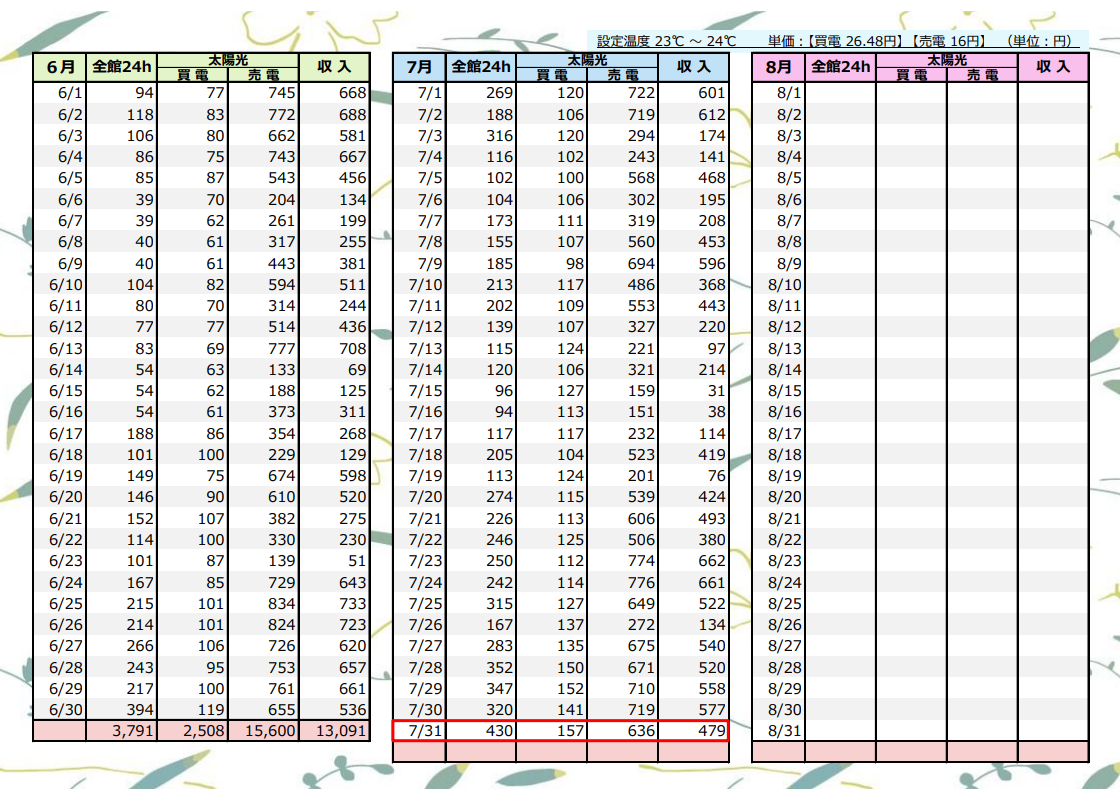Select the 6/6 date cell
Screen dimensions: 1120x789
pos(59,200)
